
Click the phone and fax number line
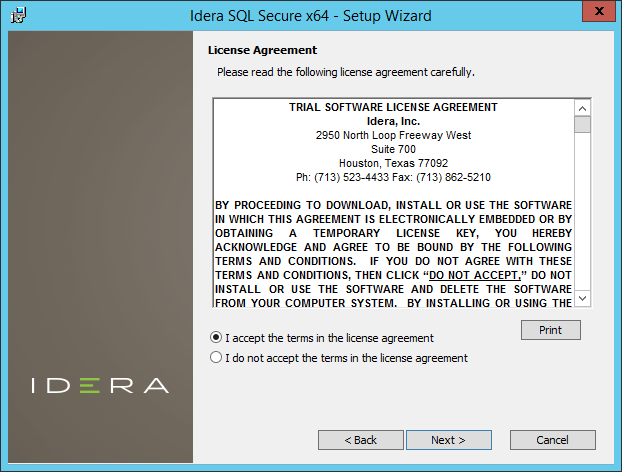pos(393,177)
